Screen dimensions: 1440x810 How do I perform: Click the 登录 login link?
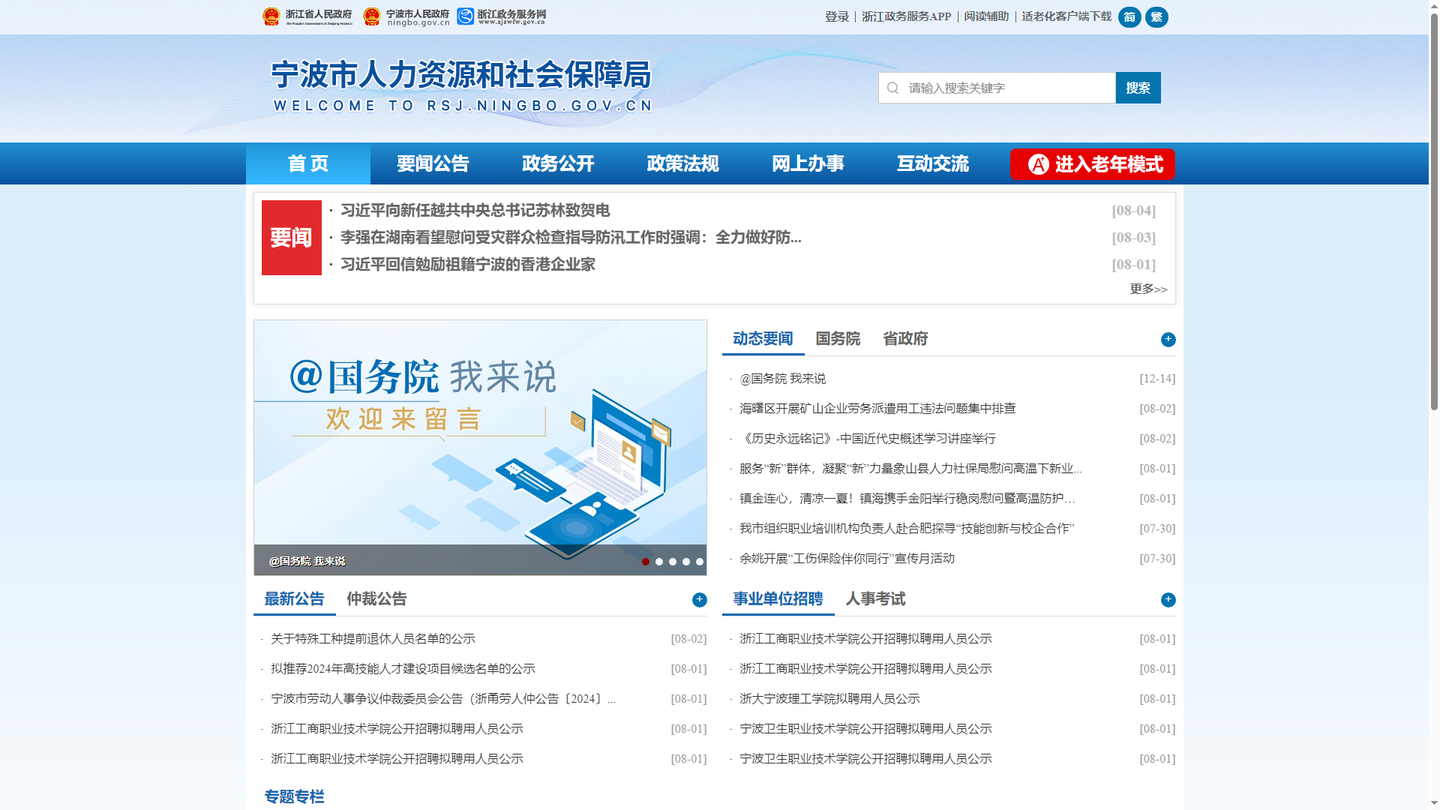pos(837,17)
